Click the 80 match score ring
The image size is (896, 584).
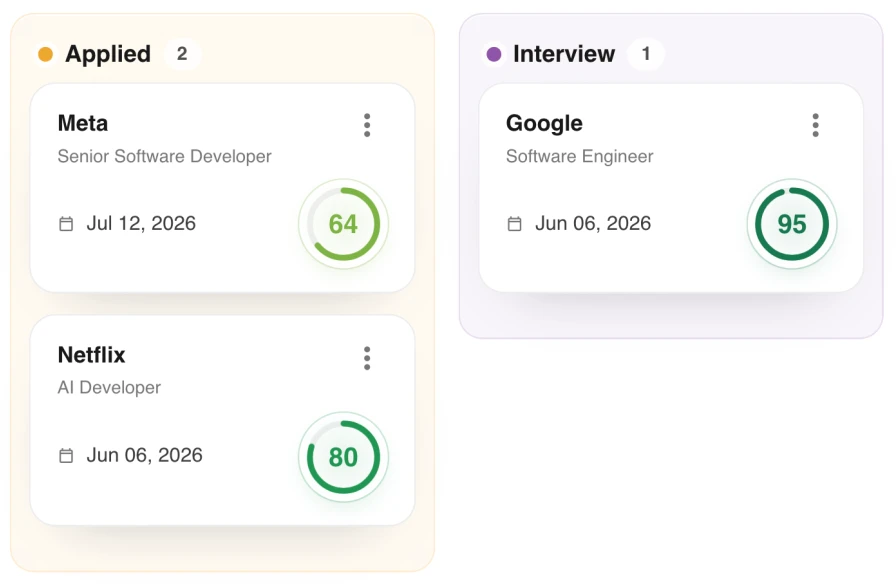click(343, 457)
